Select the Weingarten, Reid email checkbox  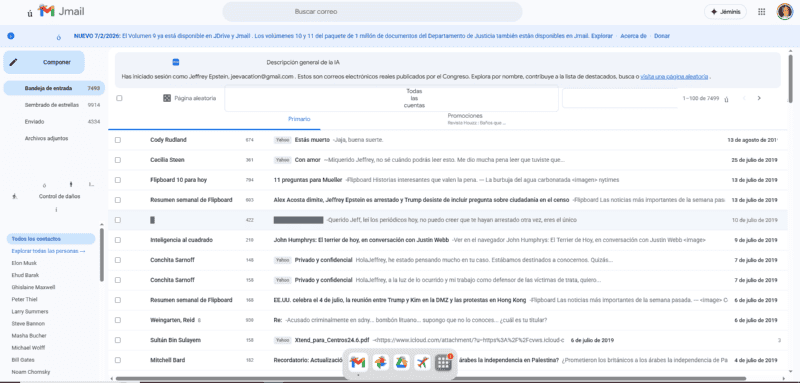[118, 320]
